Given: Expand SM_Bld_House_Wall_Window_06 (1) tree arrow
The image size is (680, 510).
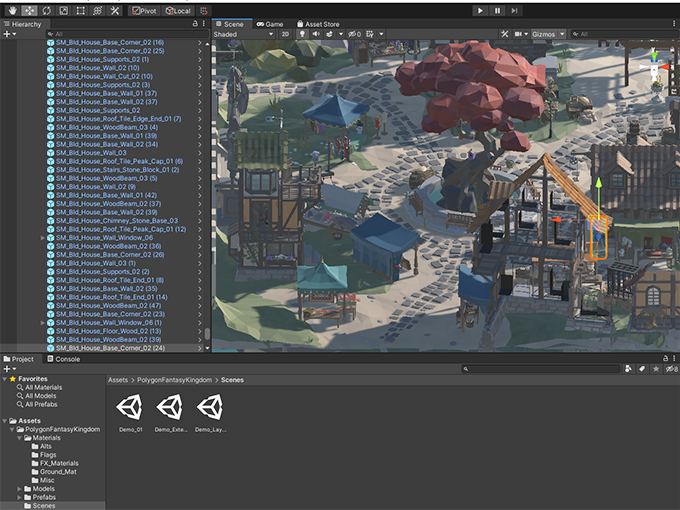Looking at the screenshot, I should (42, 323).
